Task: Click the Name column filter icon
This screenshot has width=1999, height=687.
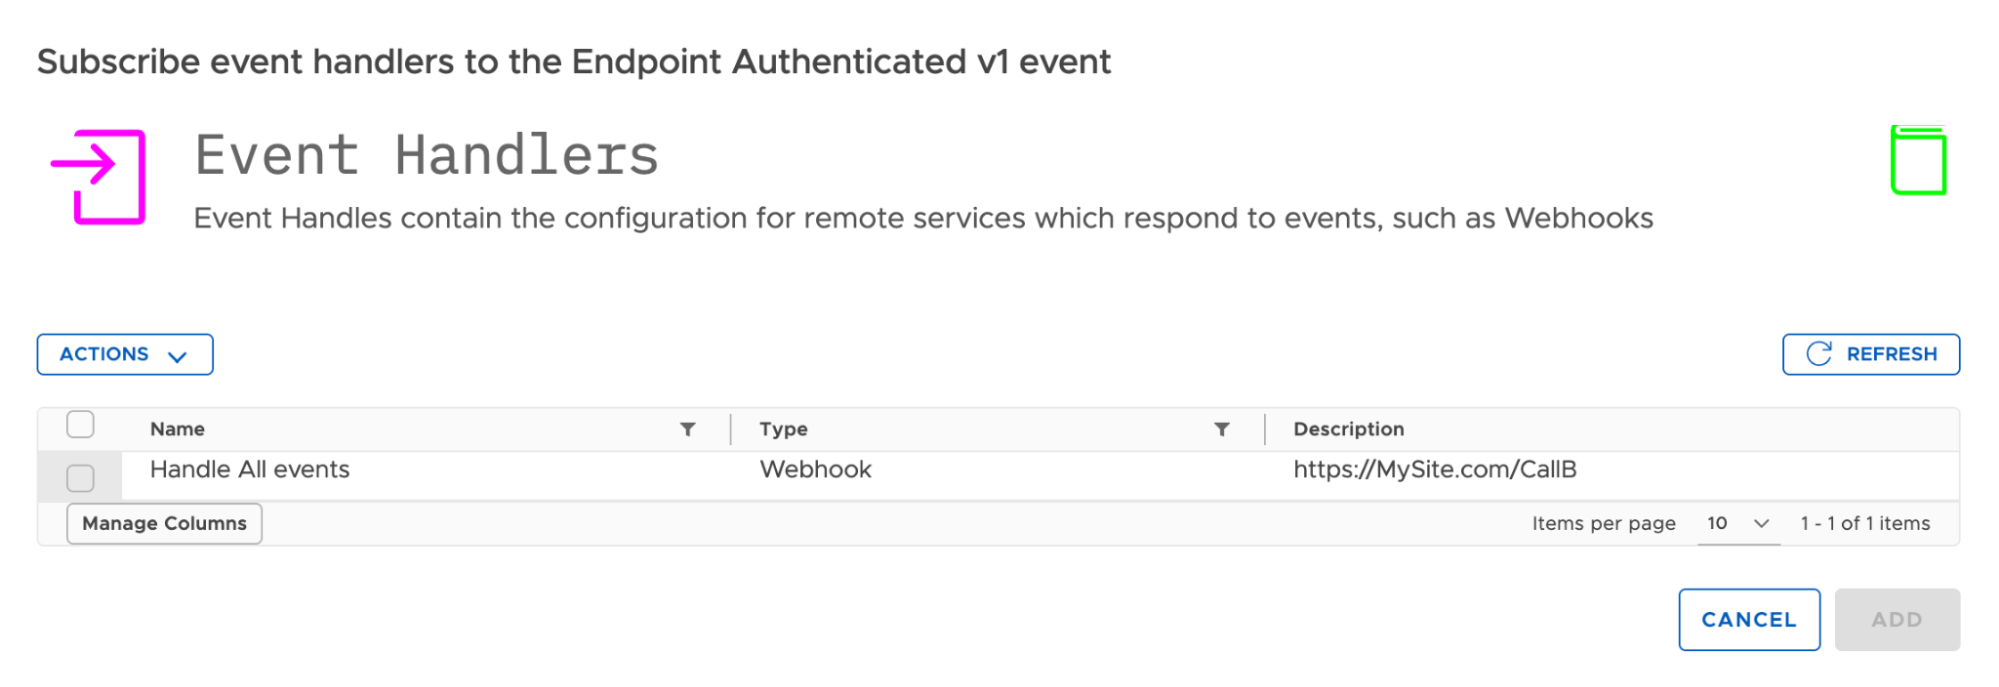Action: coord(688,429)
